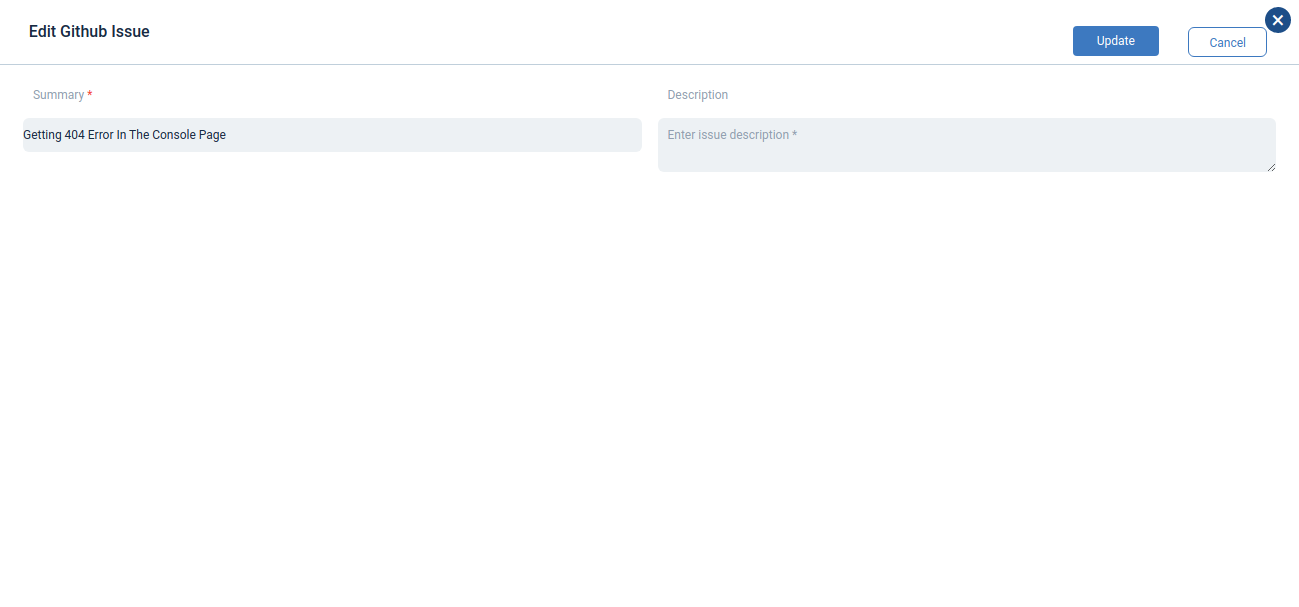Click the word 'Error' in the summary

coord(100,135)
